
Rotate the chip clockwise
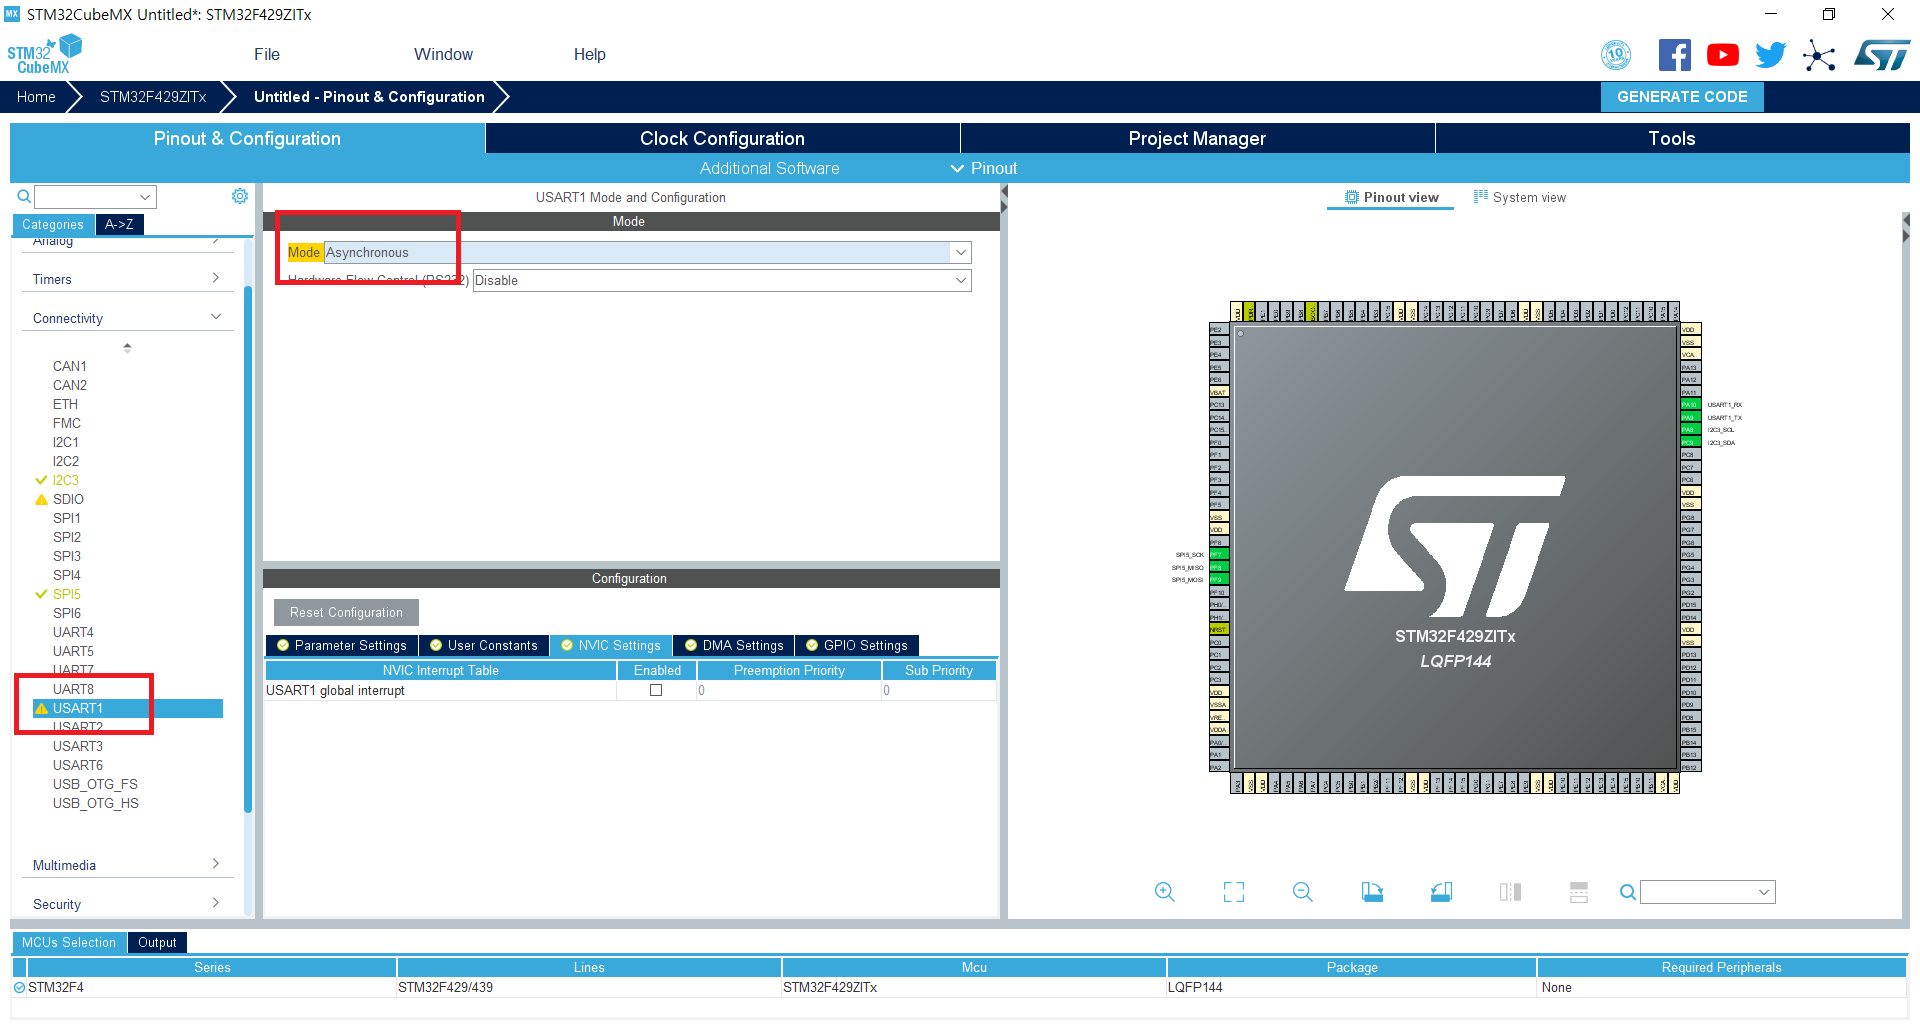(x=1372, y=892)
